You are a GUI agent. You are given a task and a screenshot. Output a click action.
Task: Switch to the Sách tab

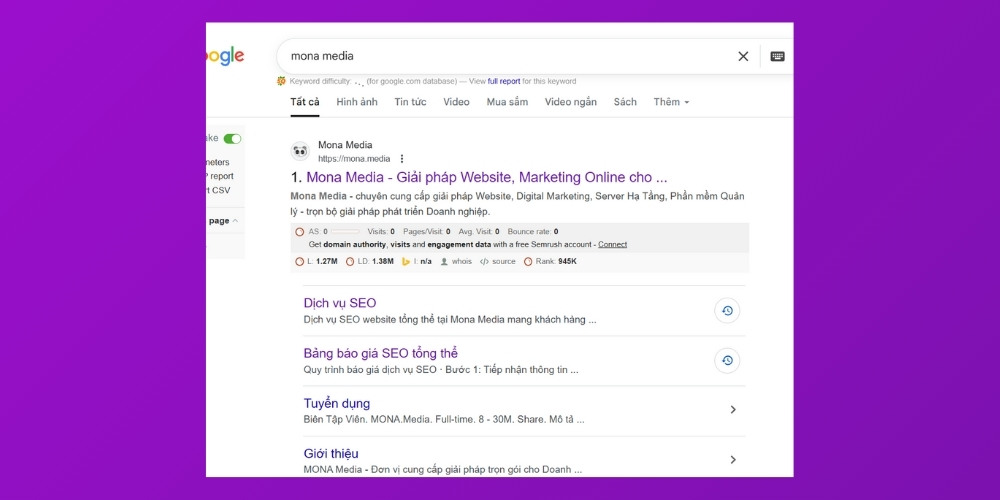[625, 102]
